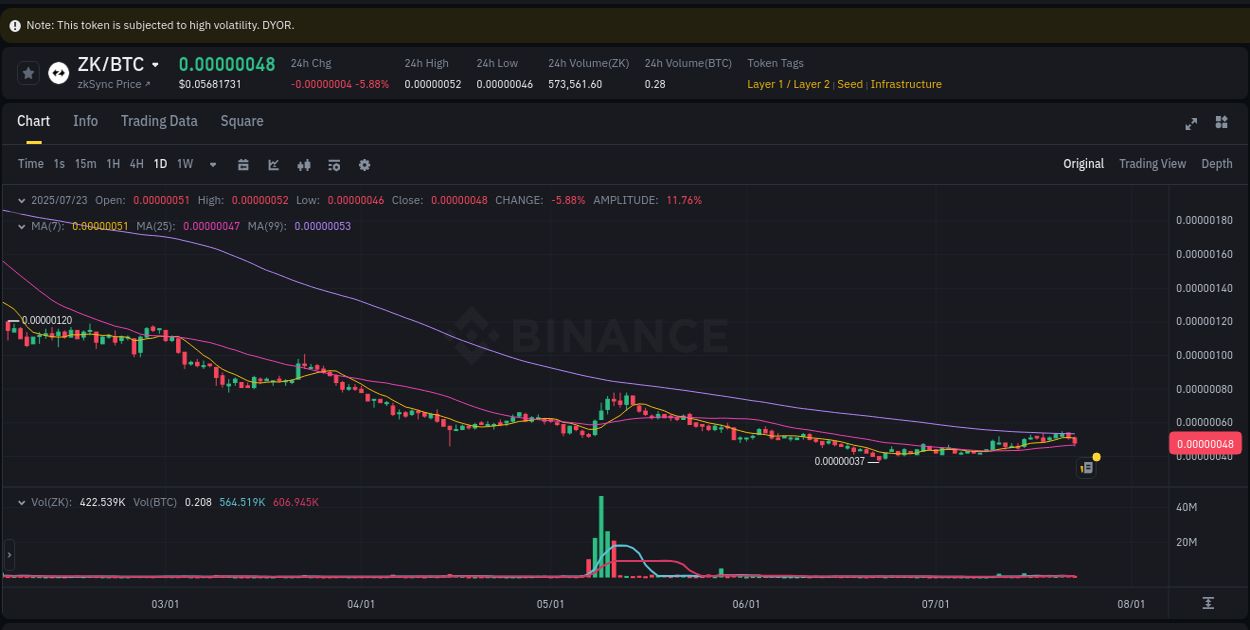Open extra timeframe options arrow
This screenshot has height=630, width=1250.
pos(211,164)
